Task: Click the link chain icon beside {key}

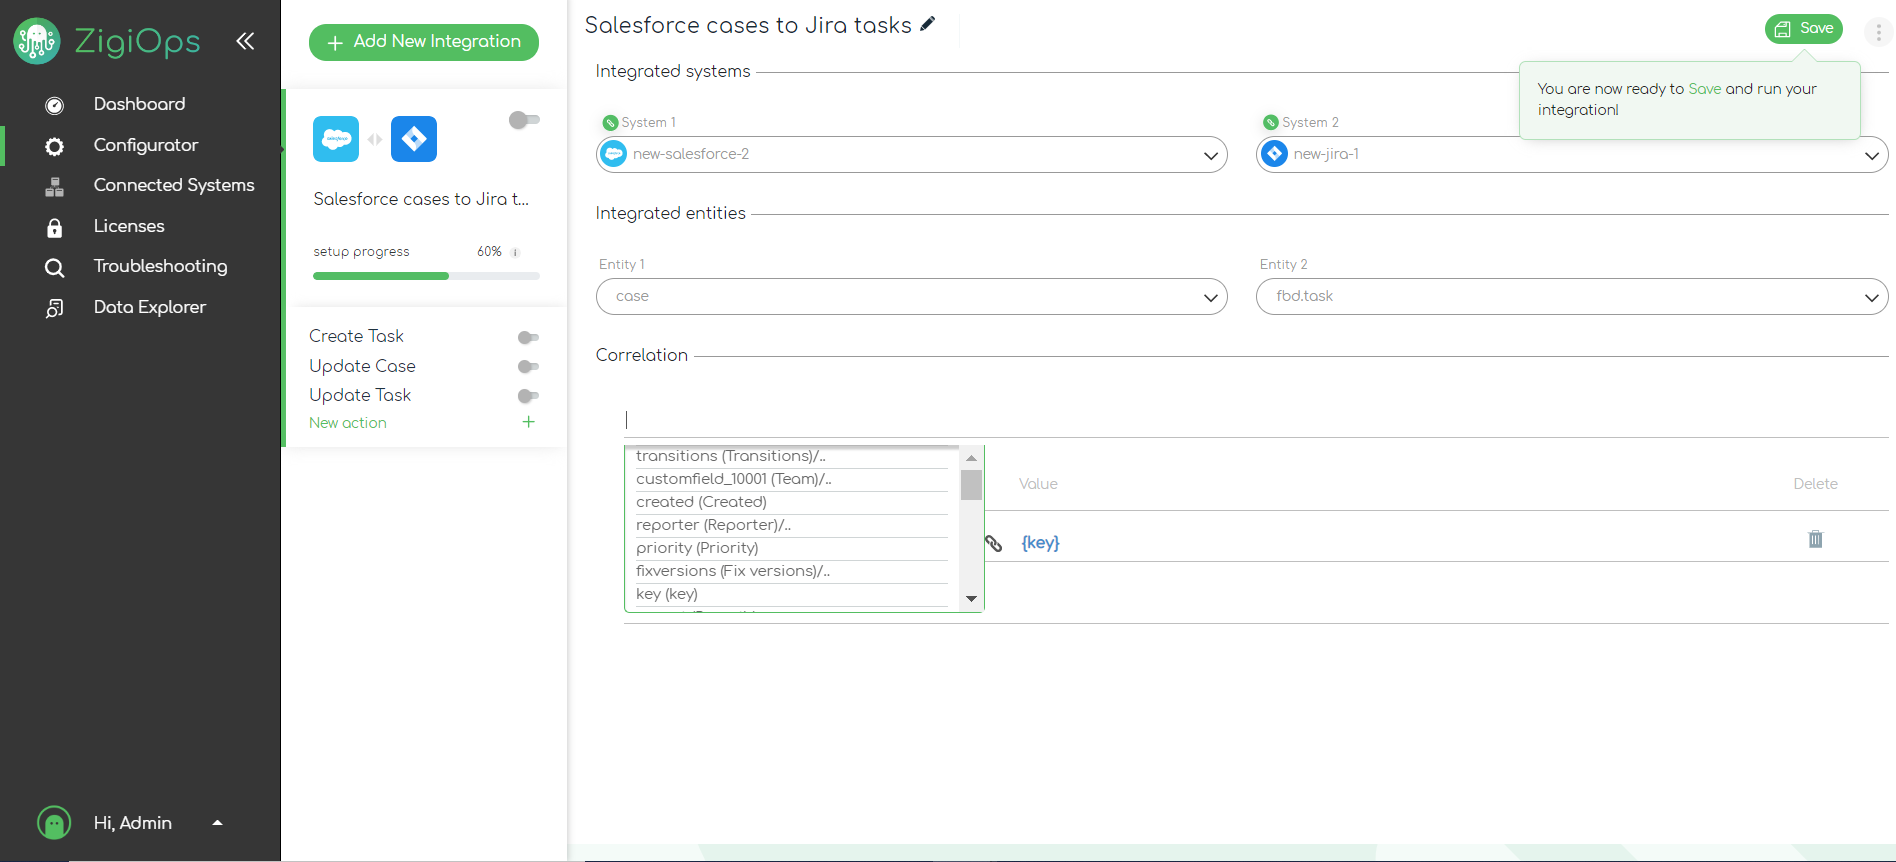Action: click(x=994, y=543)
